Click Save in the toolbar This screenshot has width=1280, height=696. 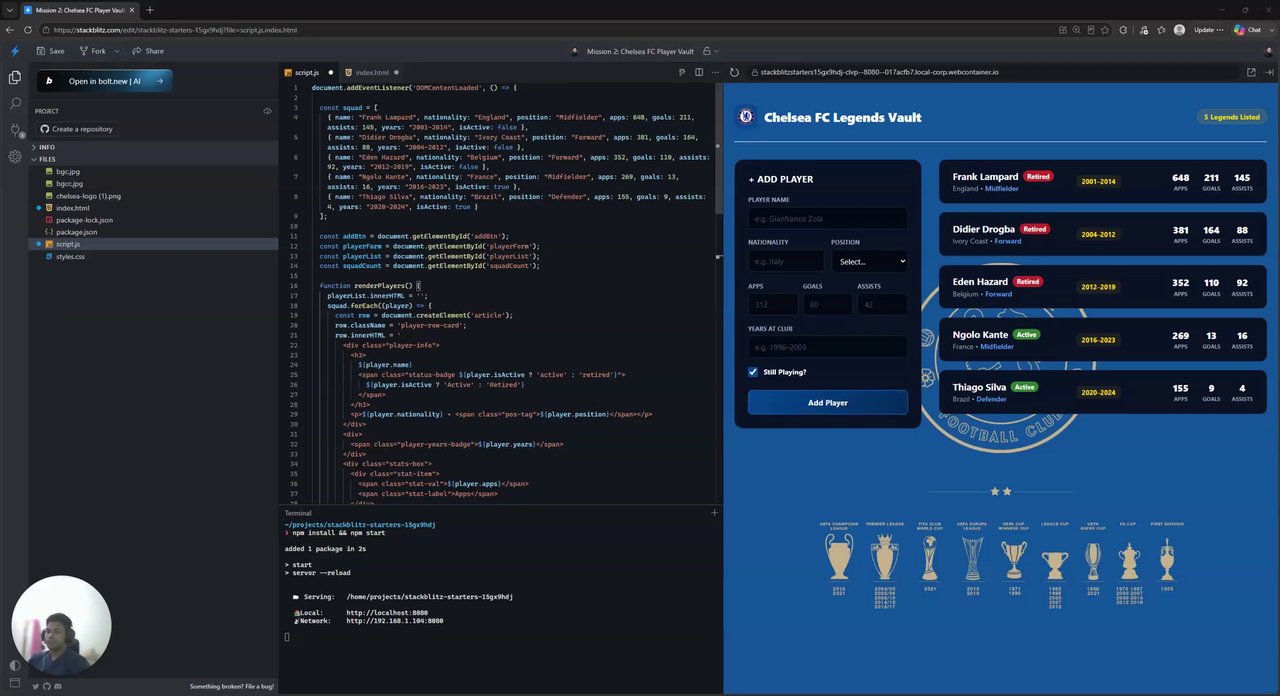pos(50,51)
